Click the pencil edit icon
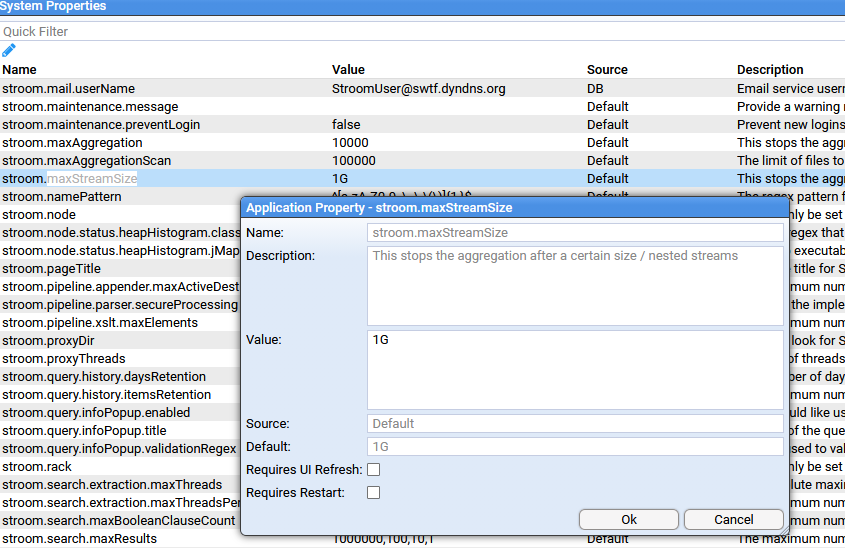This screenshot has width=845, height=548. pos(9,50)
